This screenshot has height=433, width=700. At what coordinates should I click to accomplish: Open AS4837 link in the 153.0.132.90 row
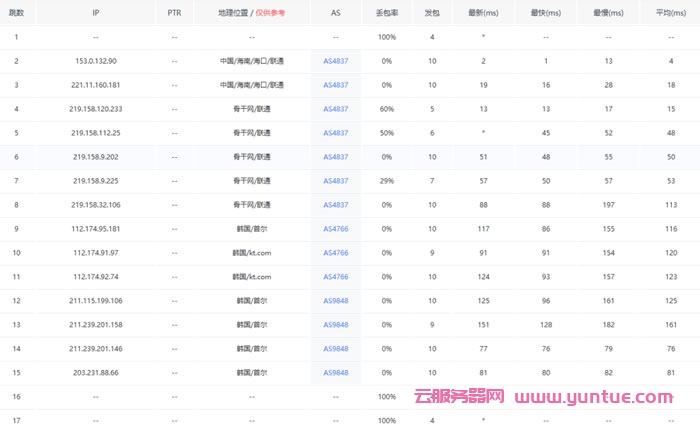pos(336,61)
